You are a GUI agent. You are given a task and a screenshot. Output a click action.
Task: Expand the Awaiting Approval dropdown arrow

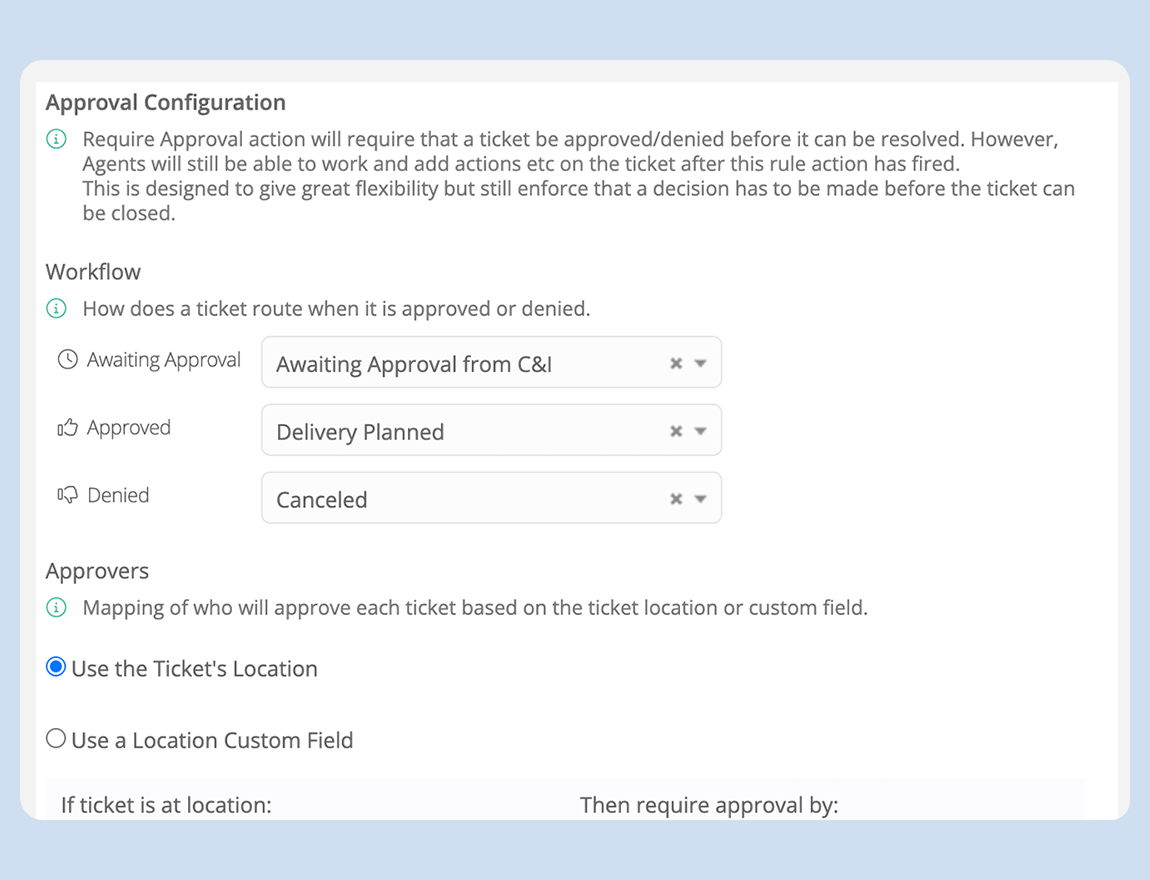point(700,363)
